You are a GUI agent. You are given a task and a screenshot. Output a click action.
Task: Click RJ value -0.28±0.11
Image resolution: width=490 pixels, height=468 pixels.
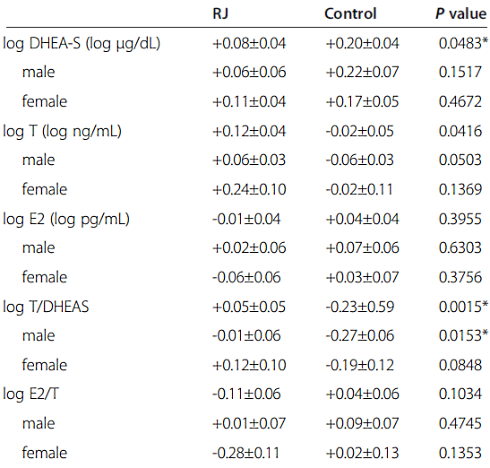coord(246,453)
